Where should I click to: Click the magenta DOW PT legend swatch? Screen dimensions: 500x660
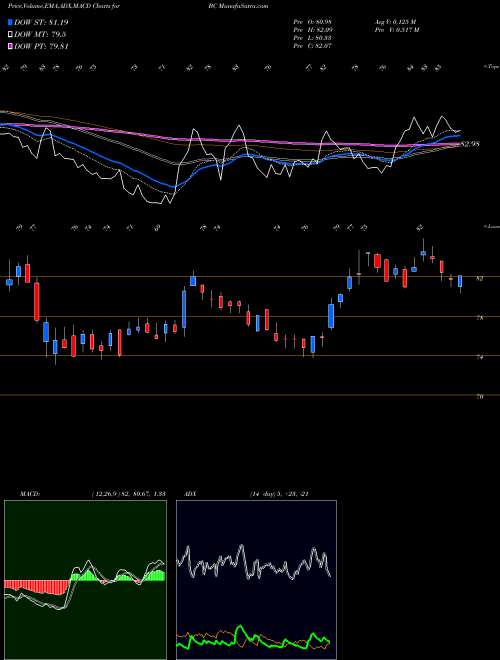click(11, 46)
